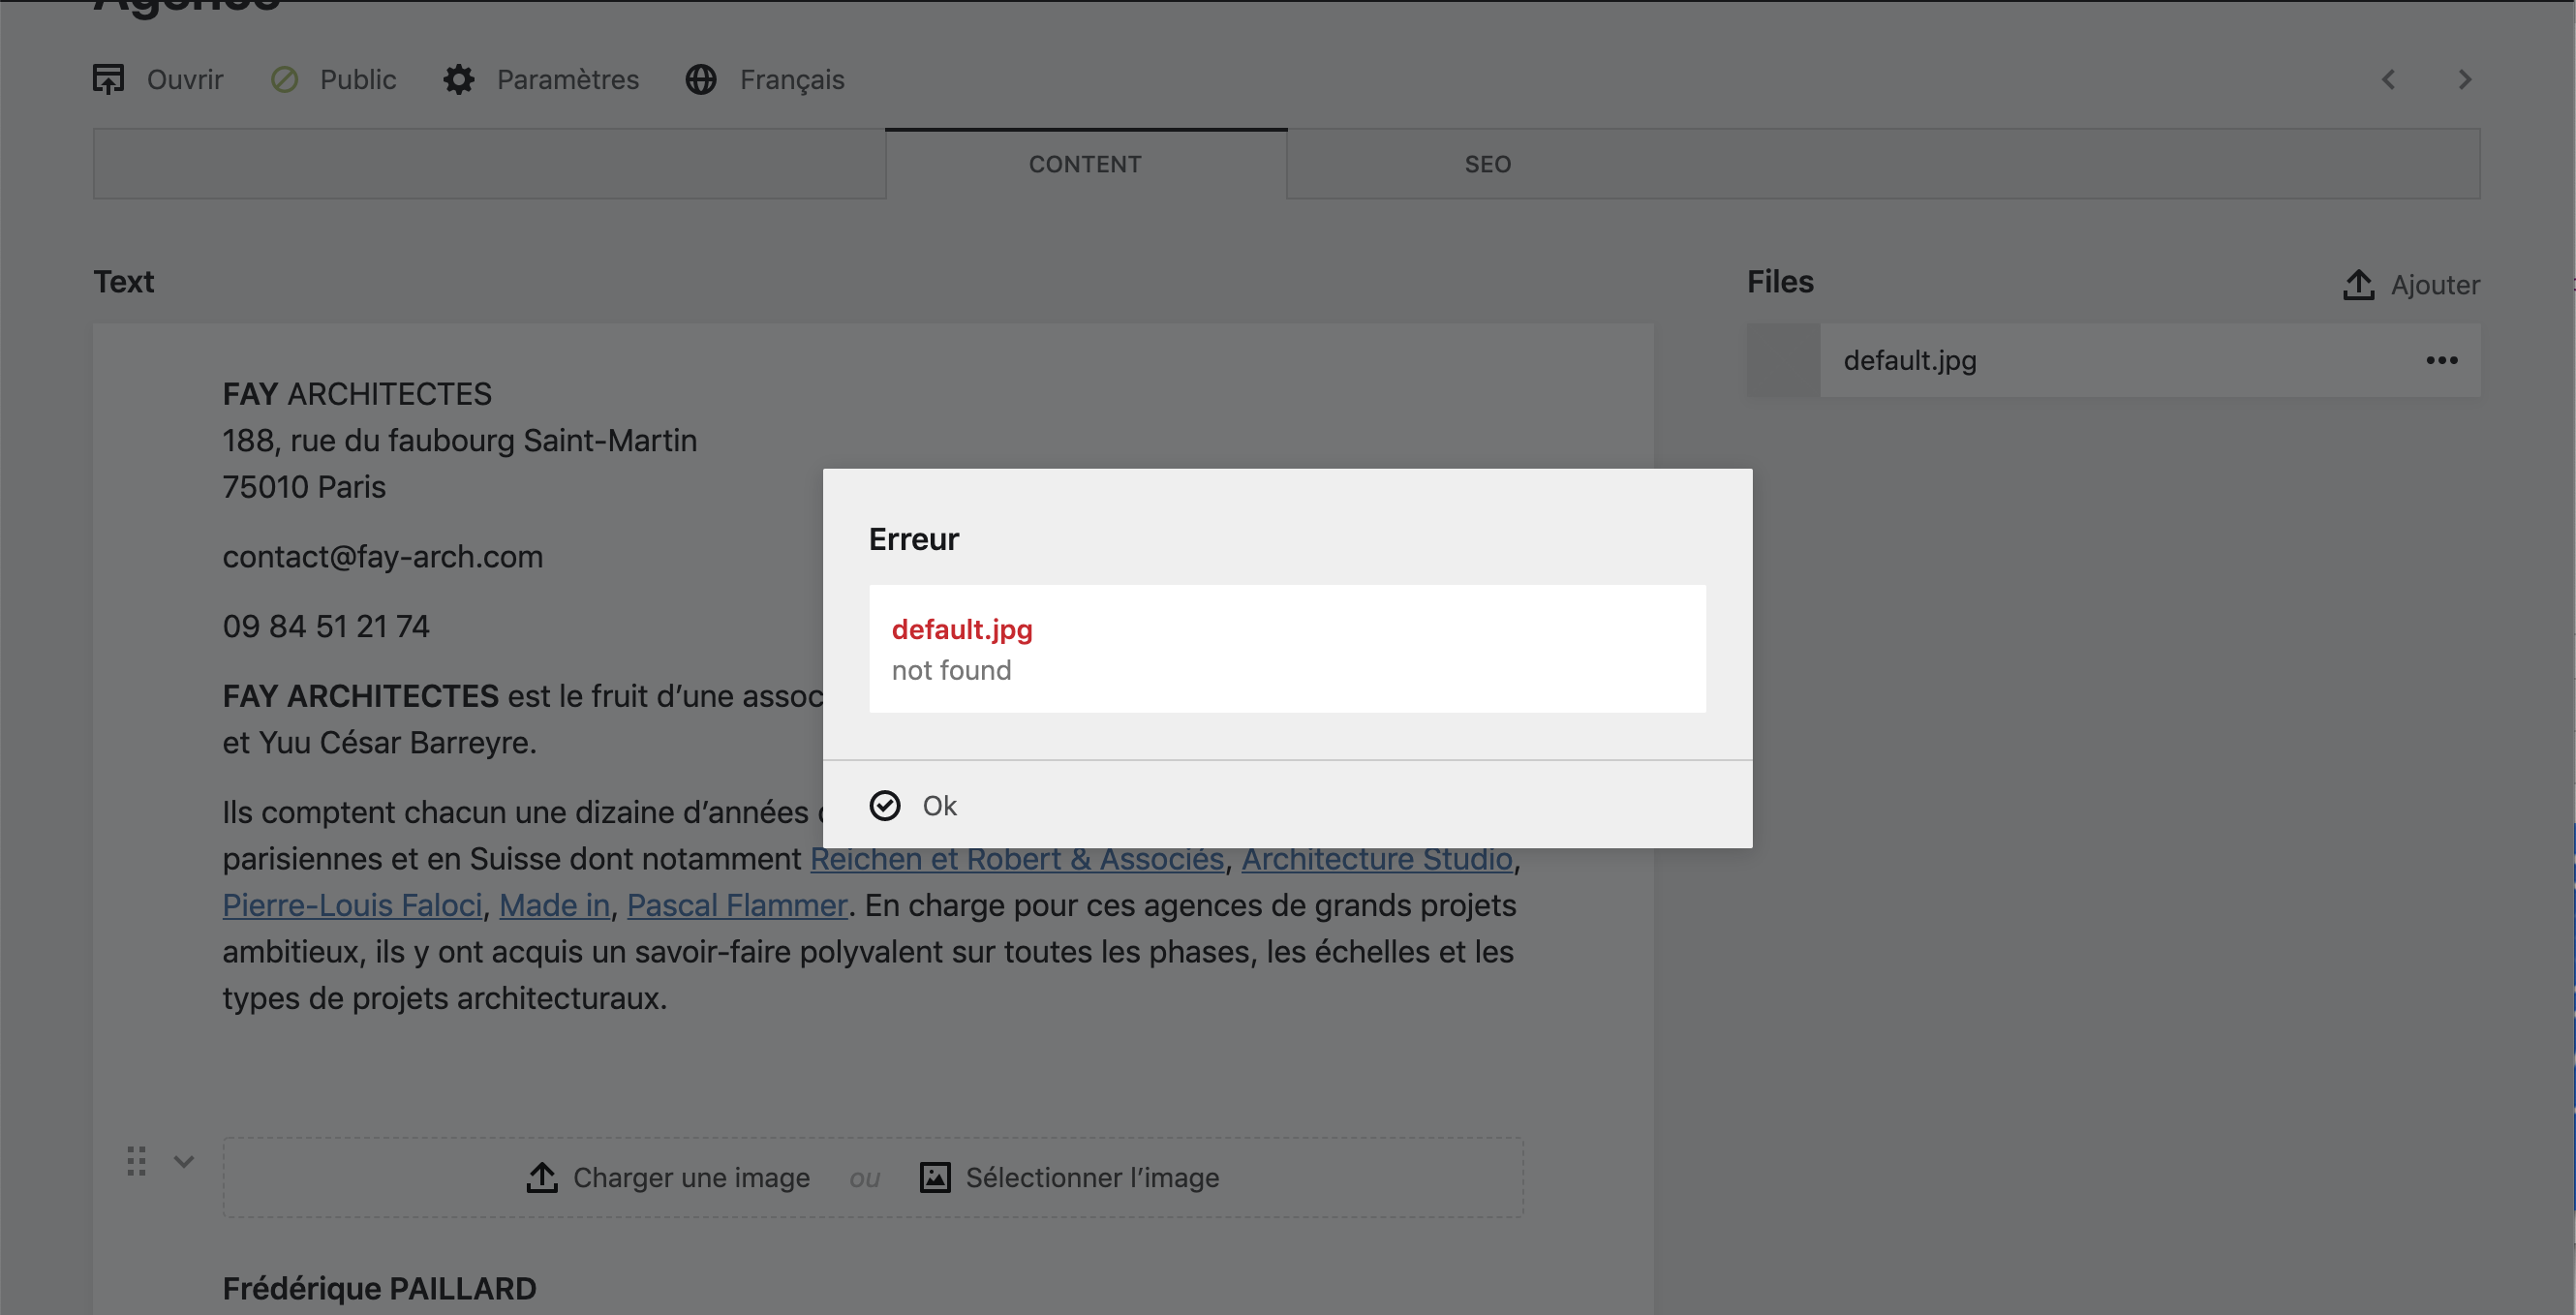2576x1315 pixels.
Task: Select the default.jpg file thumbnail
Action: click(1783, 360)
